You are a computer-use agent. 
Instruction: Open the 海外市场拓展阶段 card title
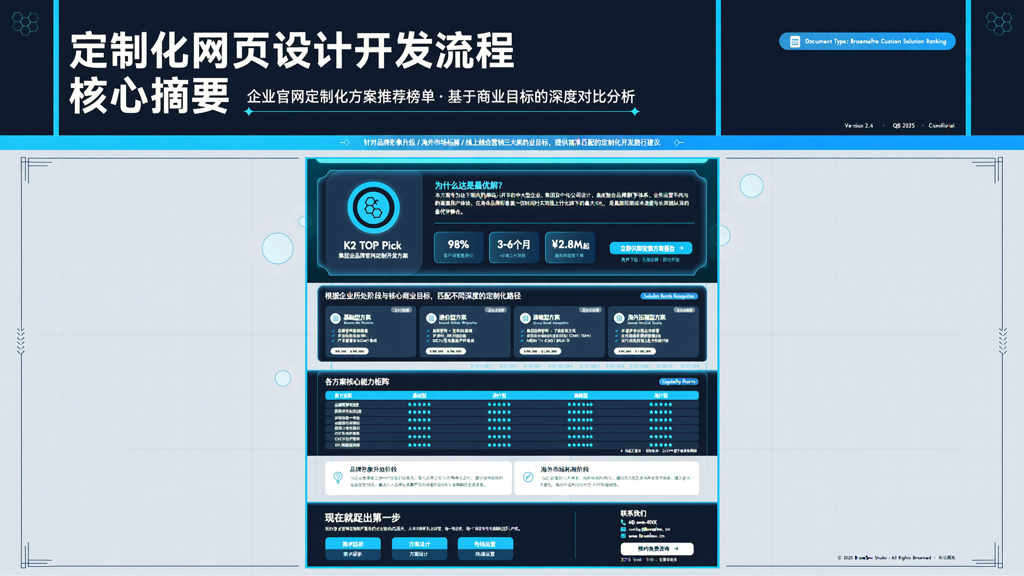tap(564, 470)
